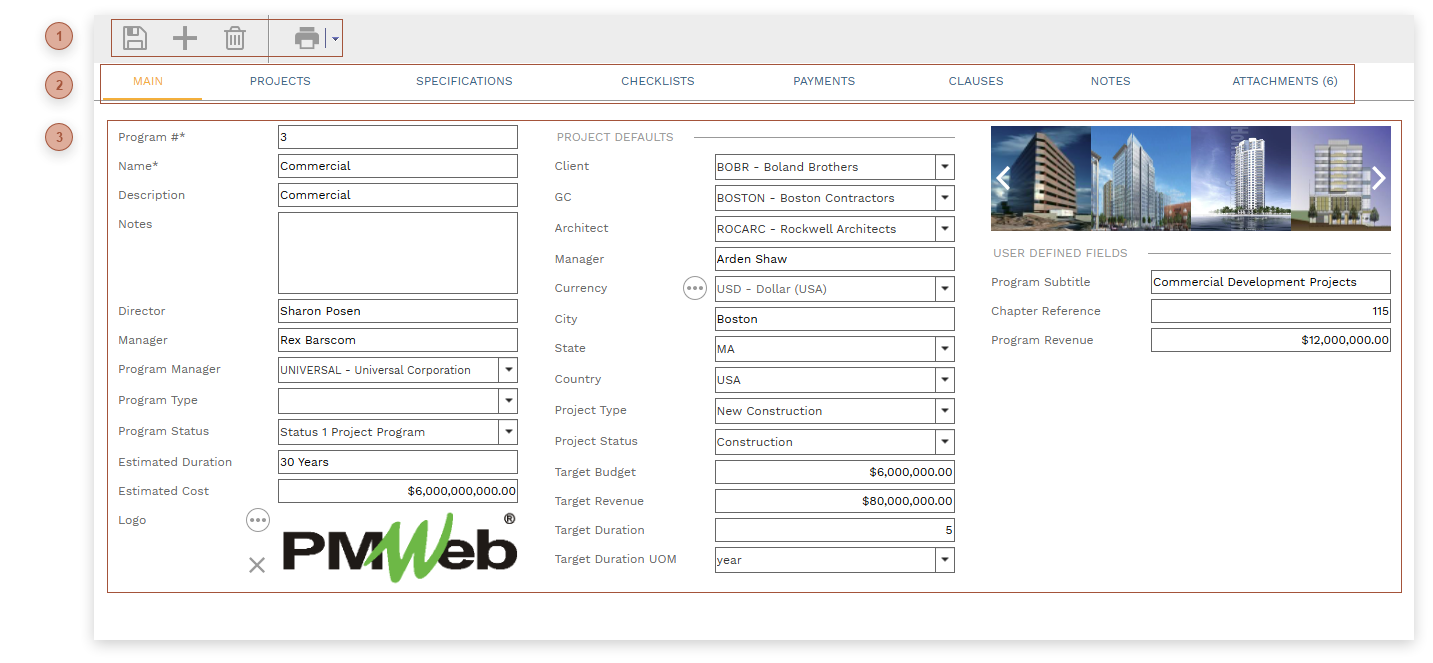Click the Print icon in toolbar
This screenshot has height=663, width=1433.
(x=307, y=39)
